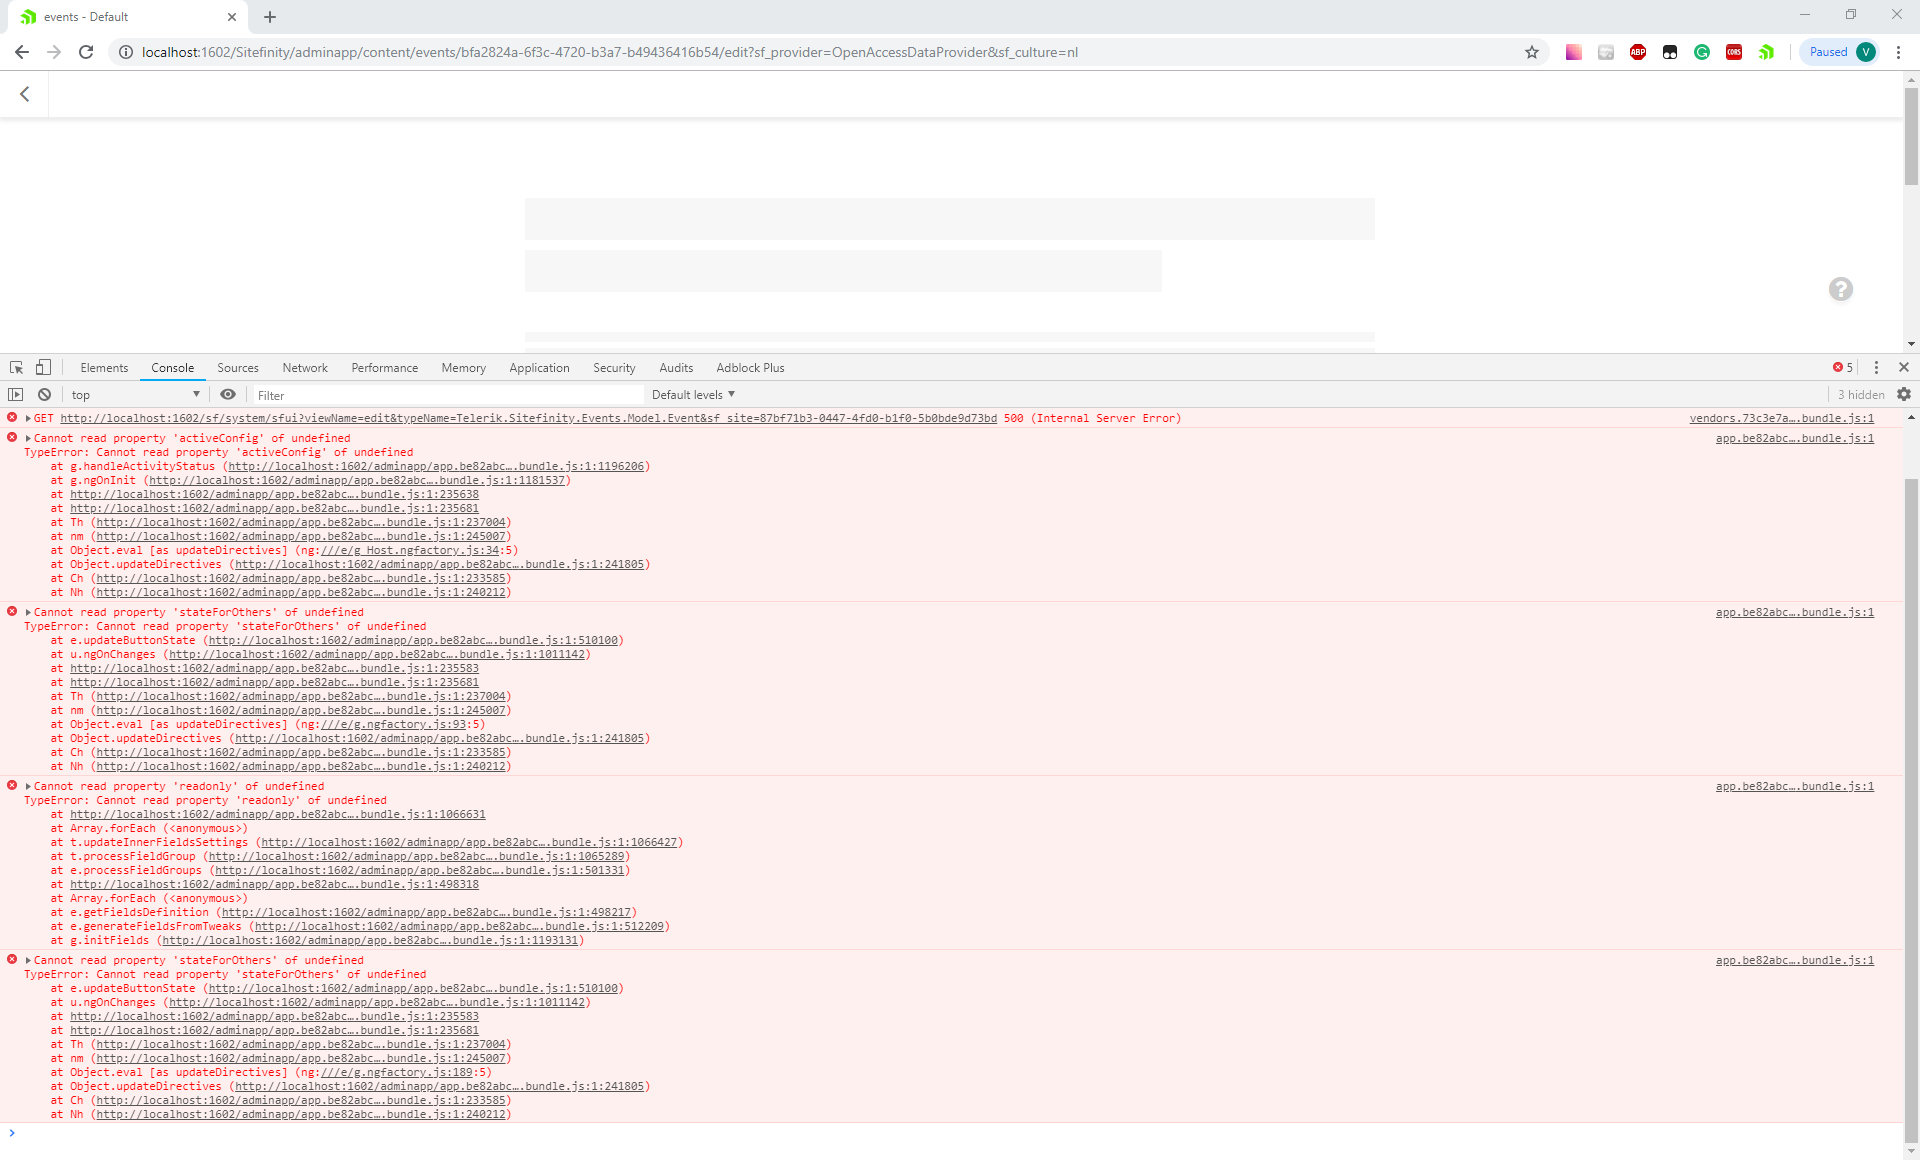Show the console sidebar
This screenshot has height=1160, width=1920.
(15, 395)
